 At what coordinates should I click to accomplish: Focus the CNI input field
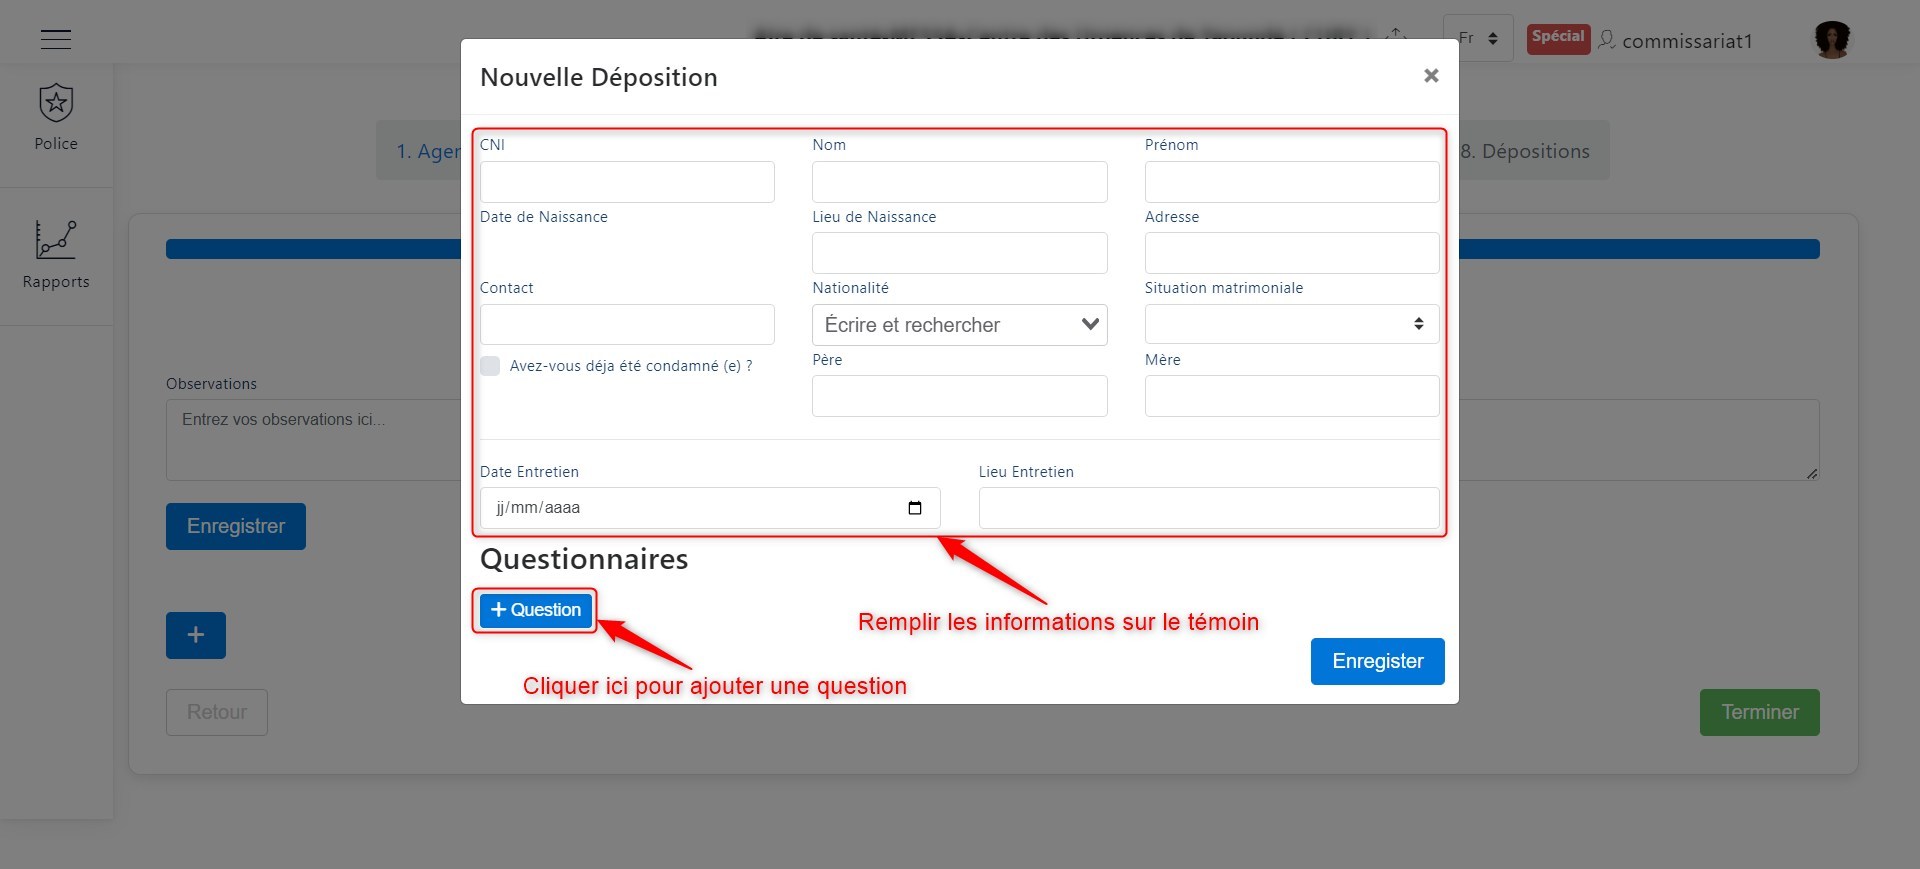627,182
